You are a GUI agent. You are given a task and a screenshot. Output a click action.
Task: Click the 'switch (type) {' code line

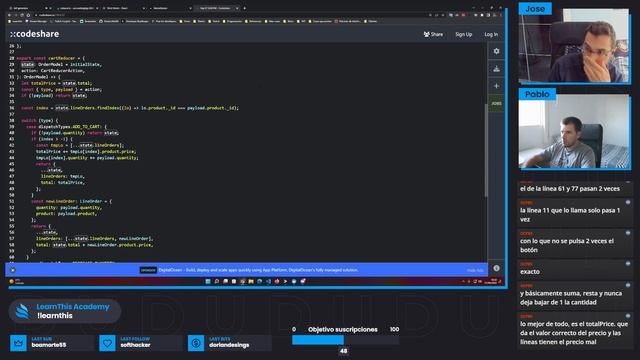click(x=40, y=120)
